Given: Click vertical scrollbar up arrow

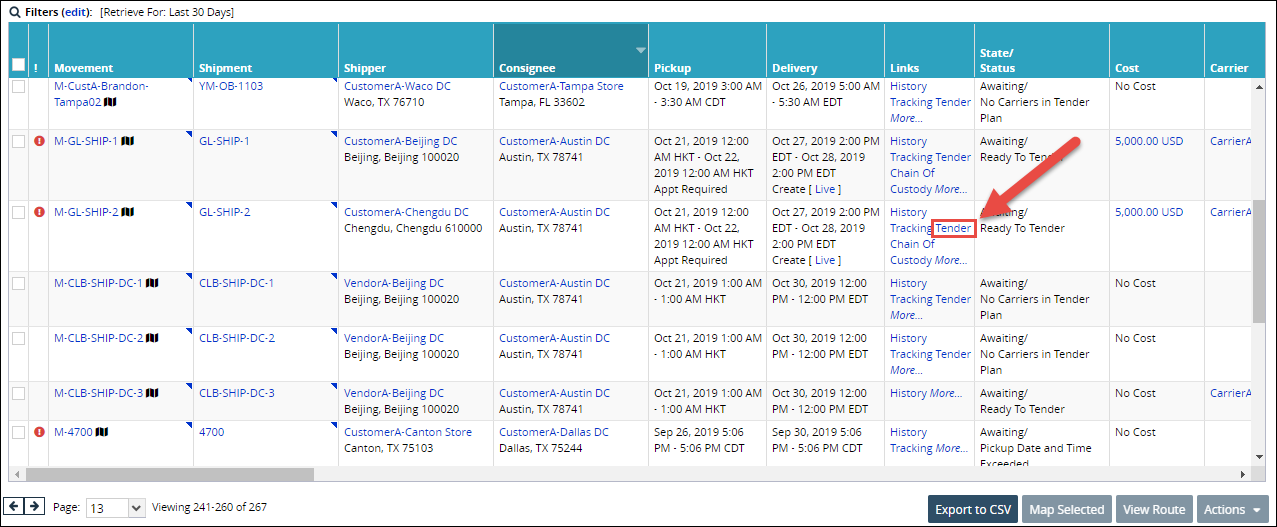Looking at the screenshot, I should coord(1258,85).
